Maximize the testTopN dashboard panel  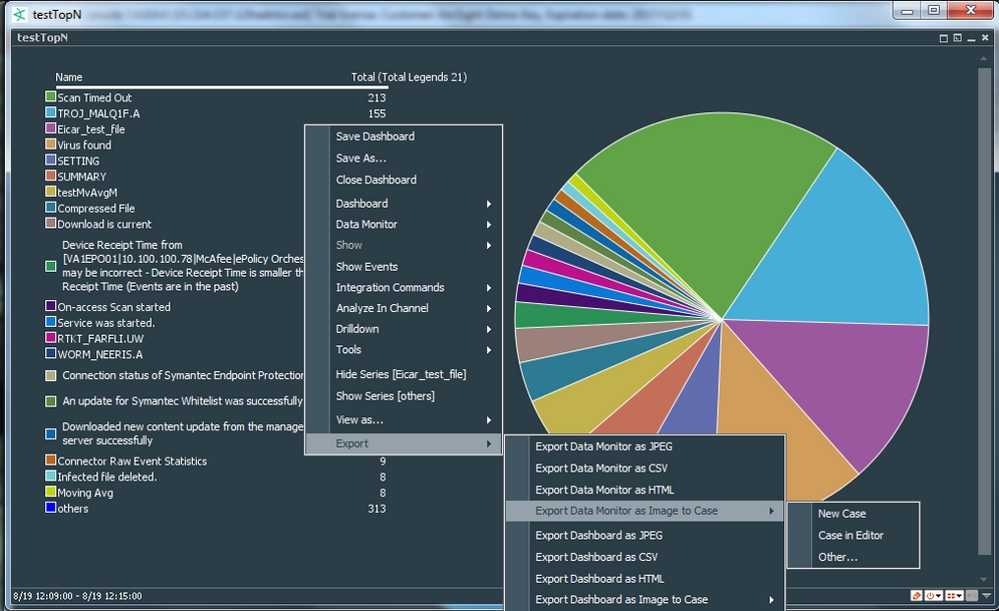pyautogui.click(x=944, y=38)
